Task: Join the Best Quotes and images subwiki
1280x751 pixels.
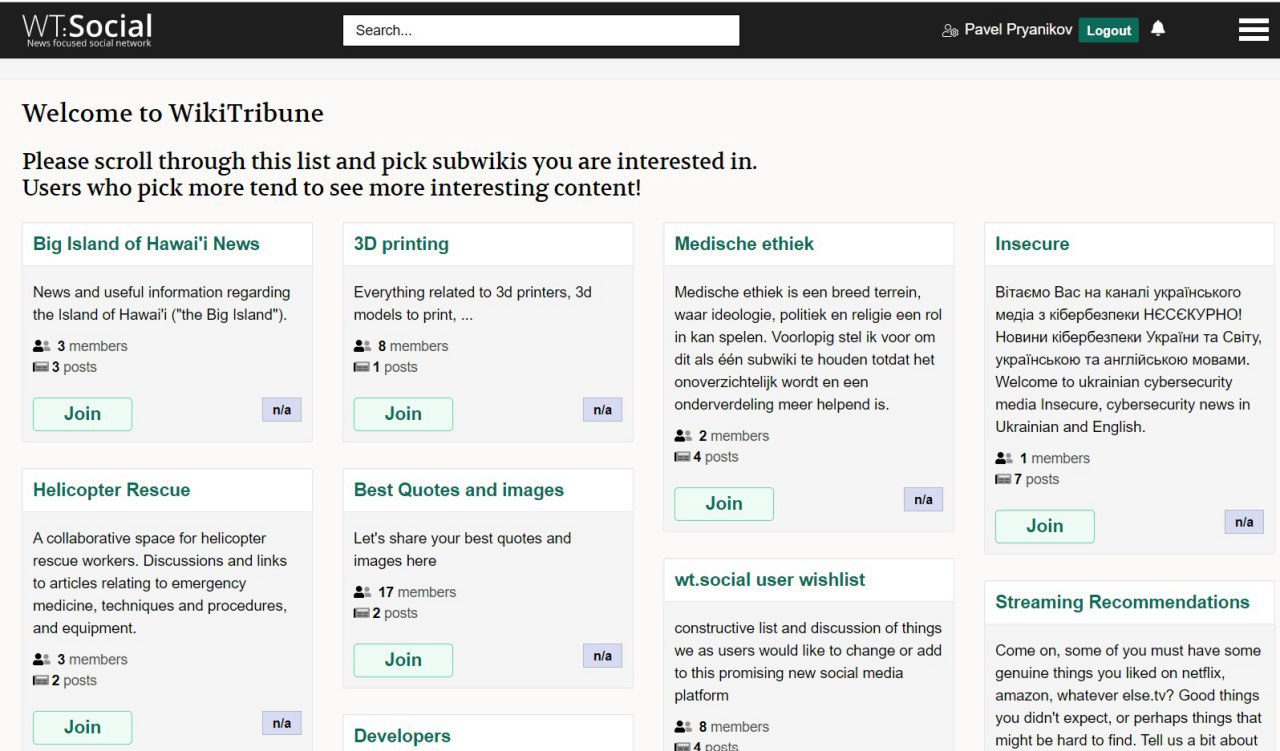Action: (x=403, y=660)
